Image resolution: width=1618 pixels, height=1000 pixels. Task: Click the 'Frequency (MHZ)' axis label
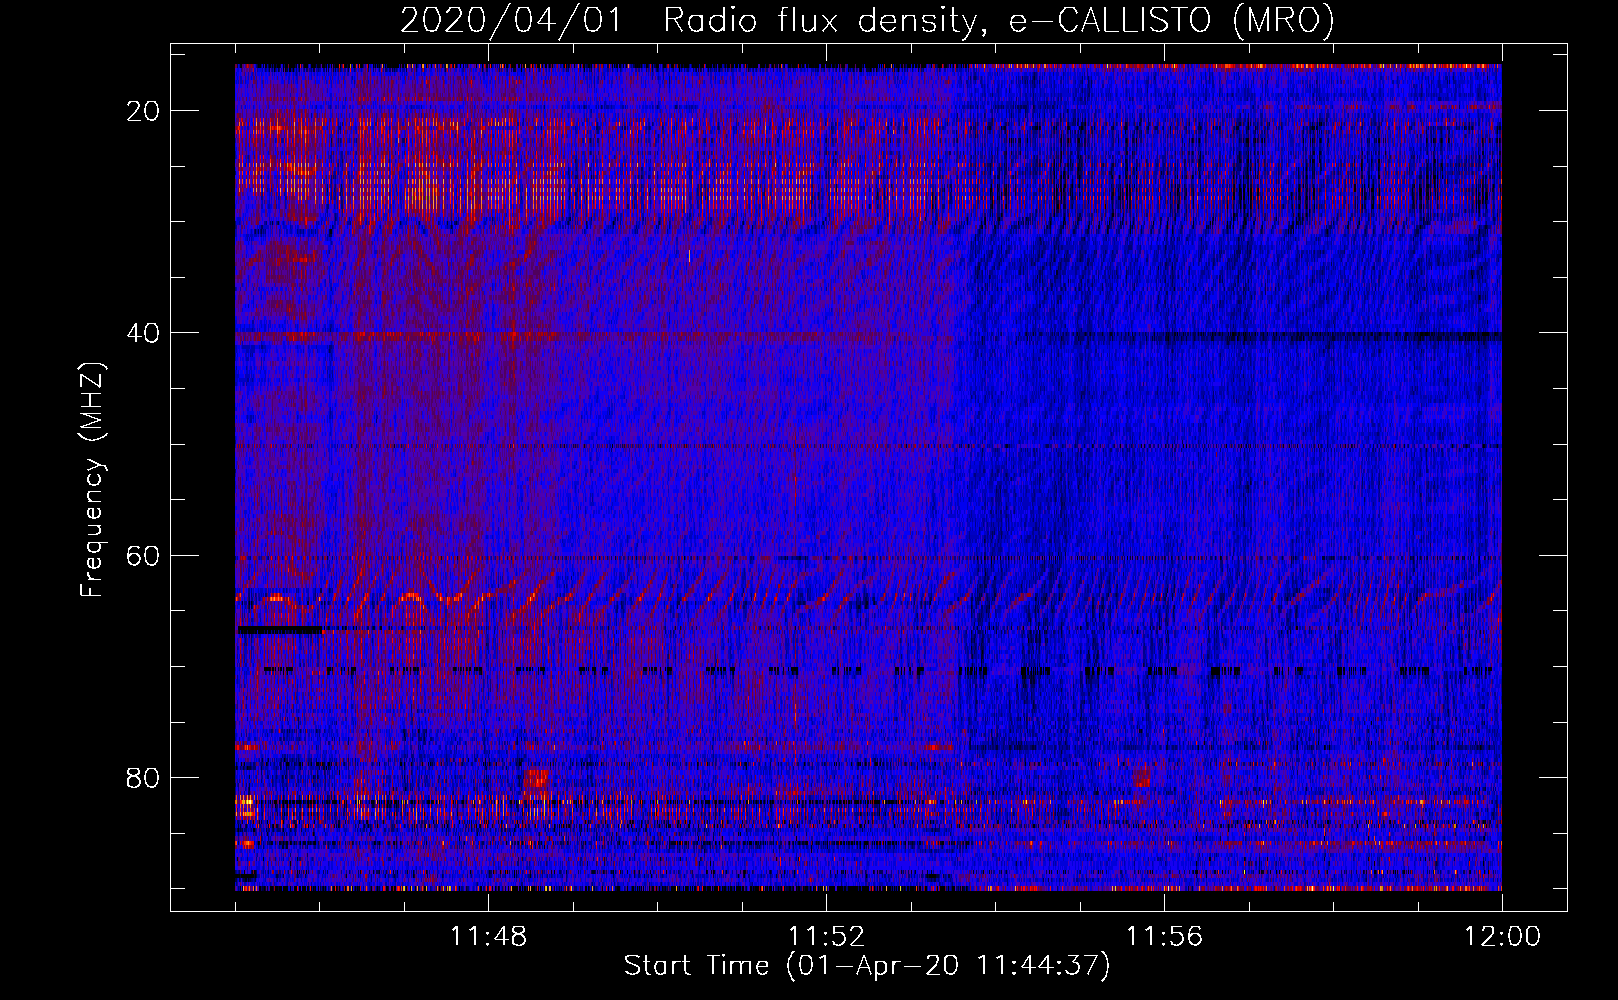click(92, 481)
